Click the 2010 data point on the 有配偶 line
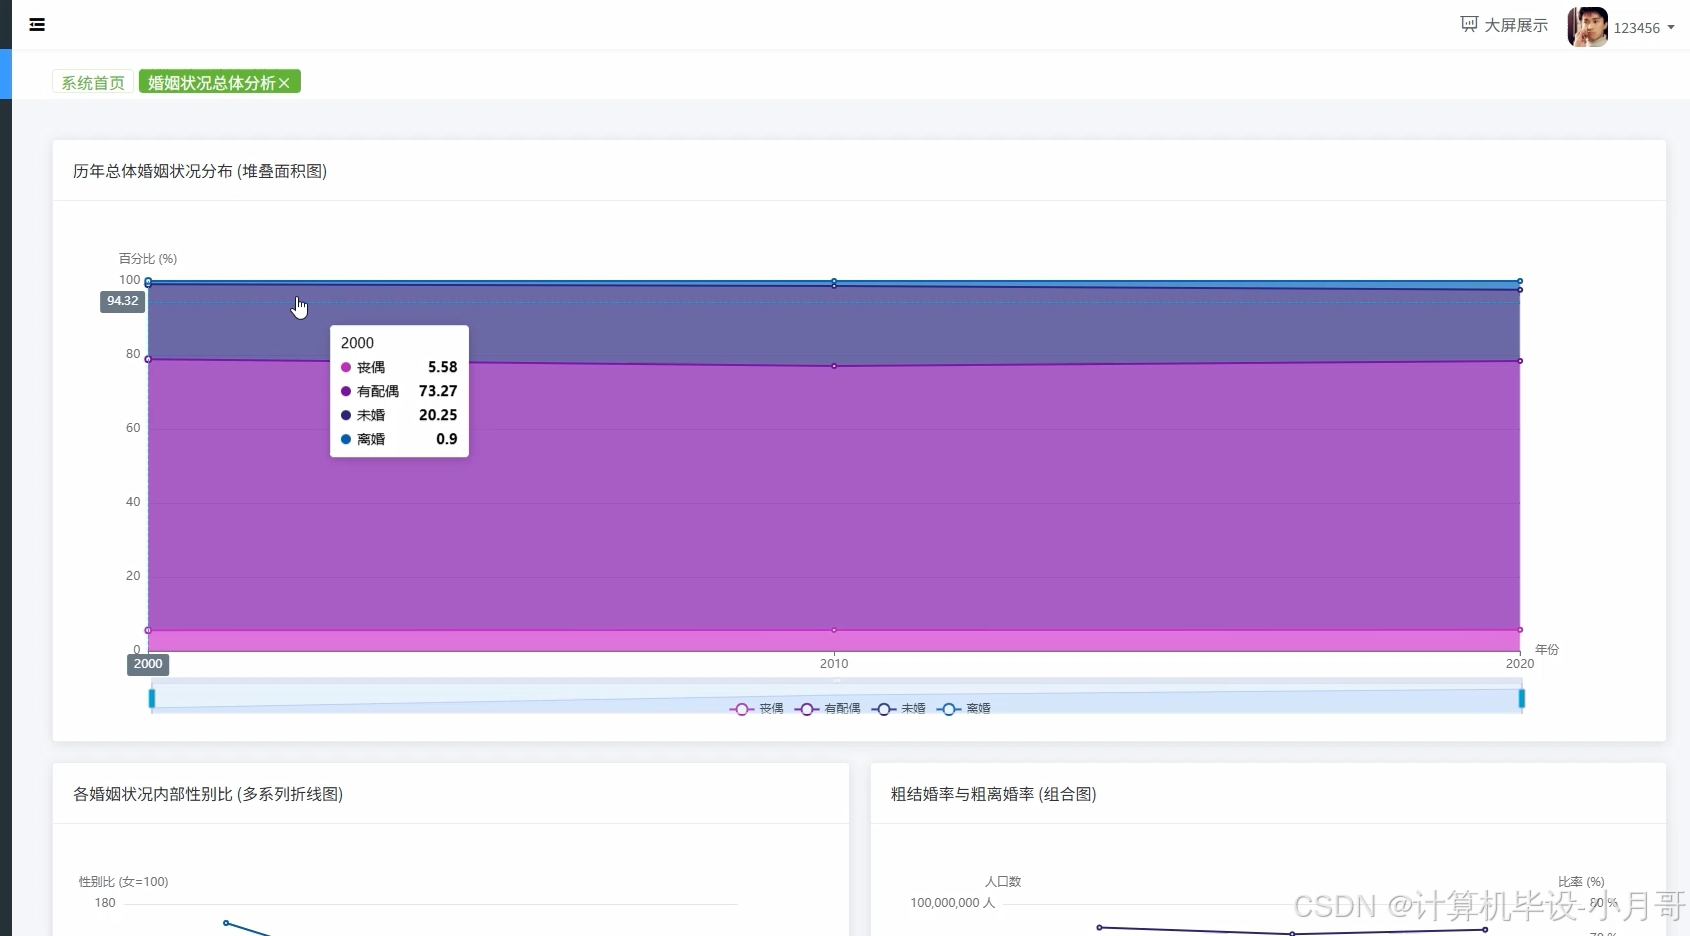Screen dimensions: 1690x936 [834, 366]
